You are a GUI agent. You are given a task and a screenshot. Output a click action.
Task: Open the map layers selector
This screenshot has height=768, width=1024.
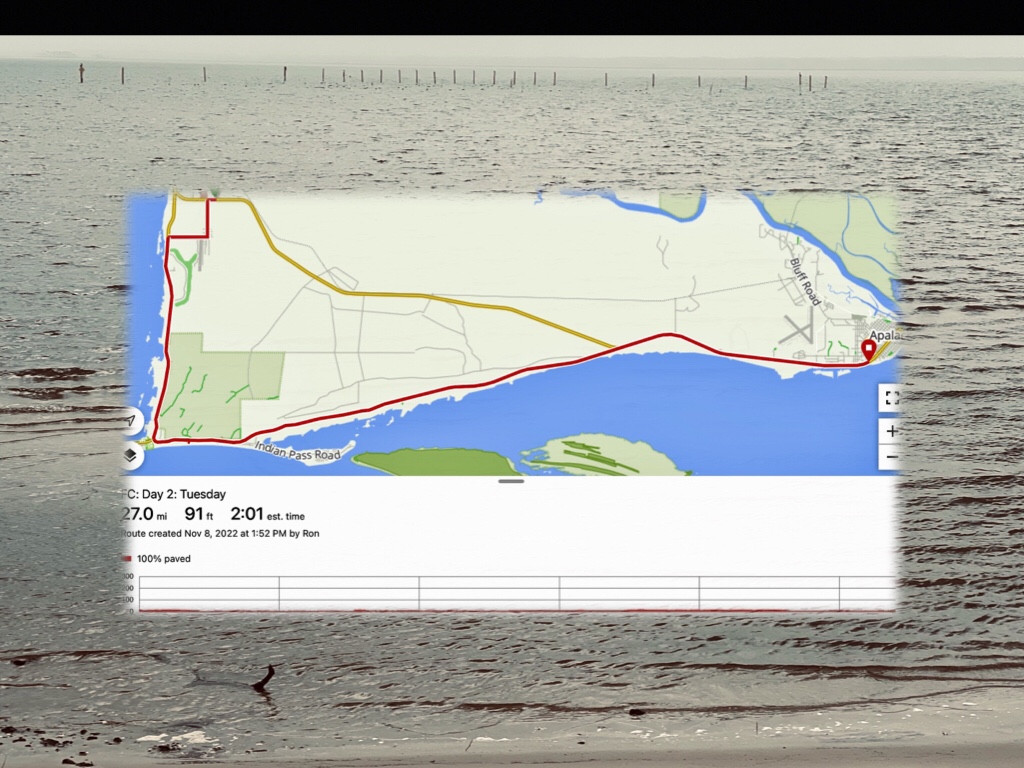[x=131, y=455]
